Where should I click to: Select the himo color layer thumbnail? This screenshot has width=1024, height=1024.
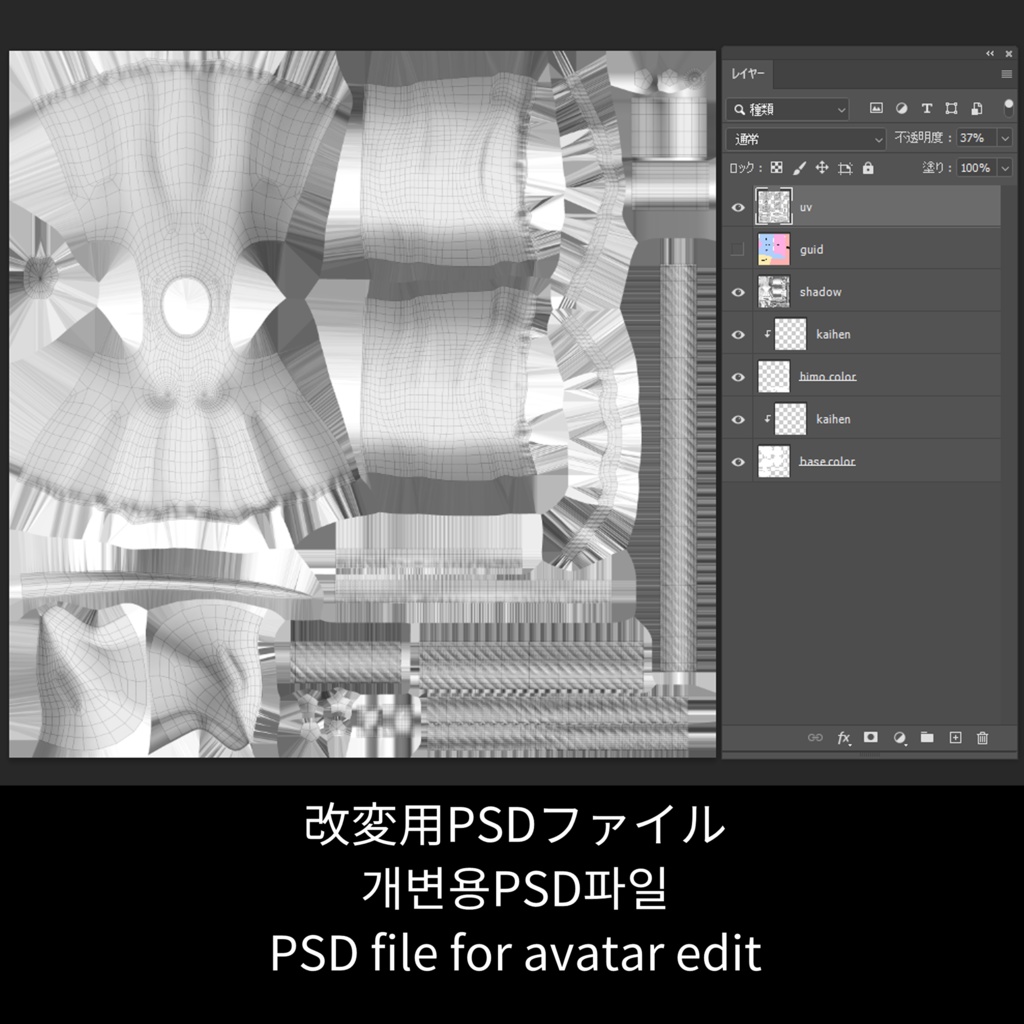[774, 377]
